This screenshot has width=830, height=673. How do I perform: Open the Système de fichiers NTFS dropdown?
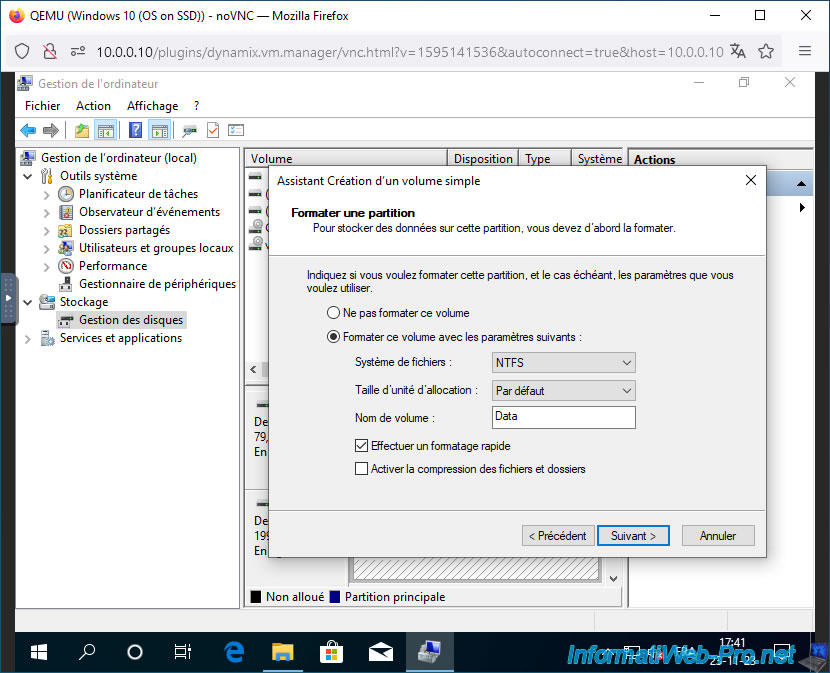(563, 363)
